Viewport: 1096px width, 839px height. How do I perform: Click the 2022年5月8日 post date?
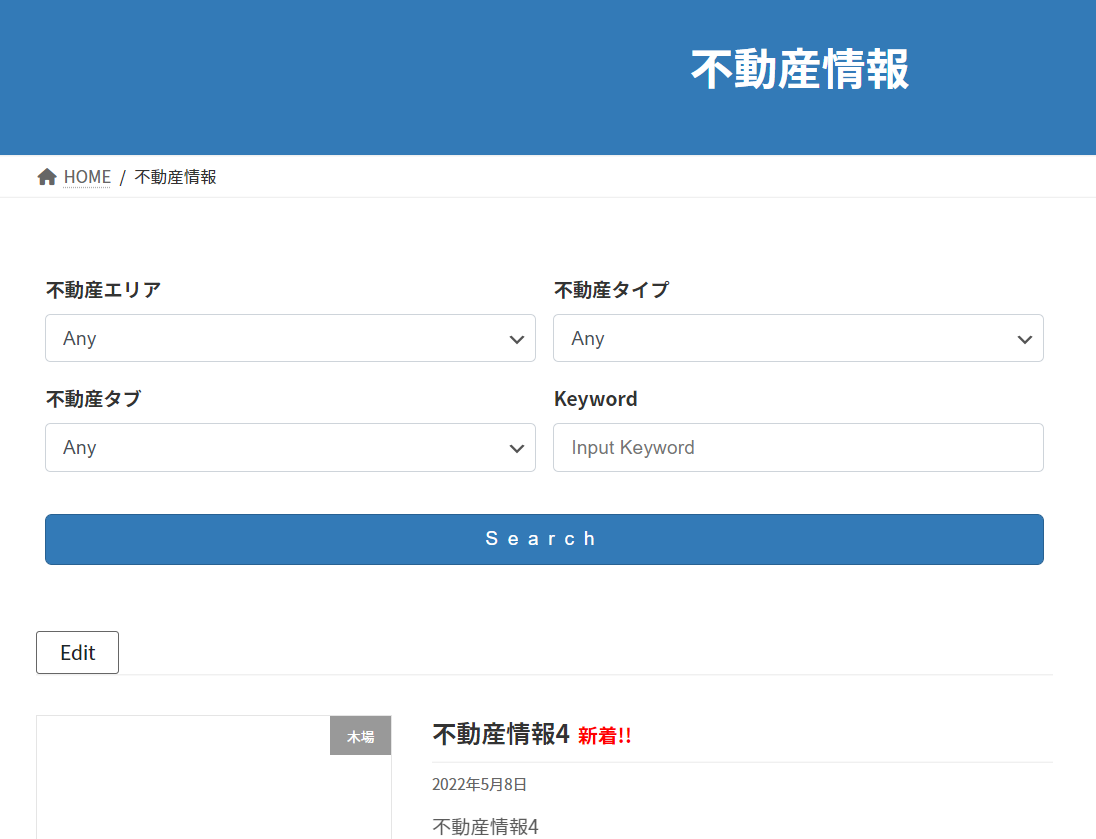coord(479,784)
